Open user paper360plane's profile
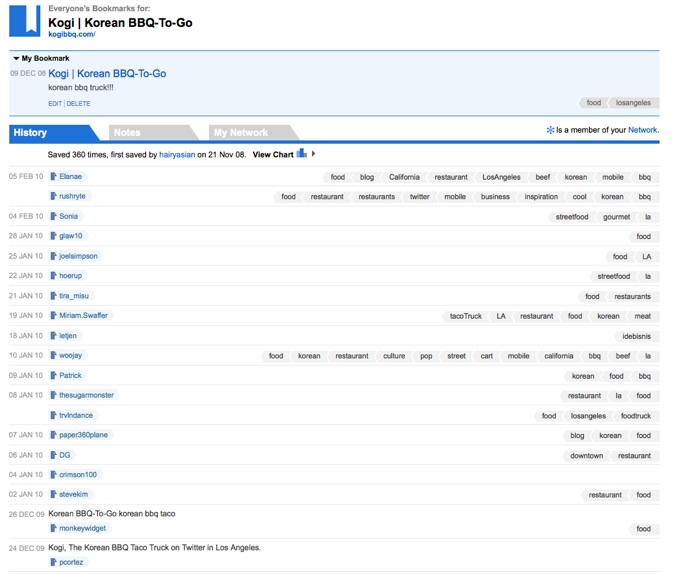This screenshot has width=674, height=574. [x=83, y=435]
